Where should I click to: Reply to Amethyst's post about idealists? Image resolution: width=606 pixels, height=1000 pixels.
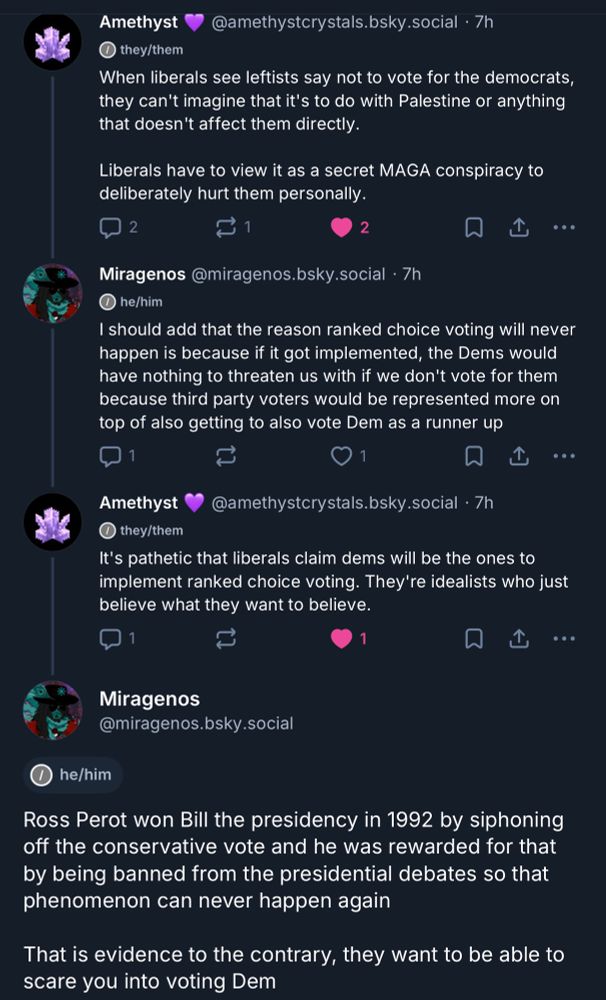pyautogui.click(x=110, y=637)
